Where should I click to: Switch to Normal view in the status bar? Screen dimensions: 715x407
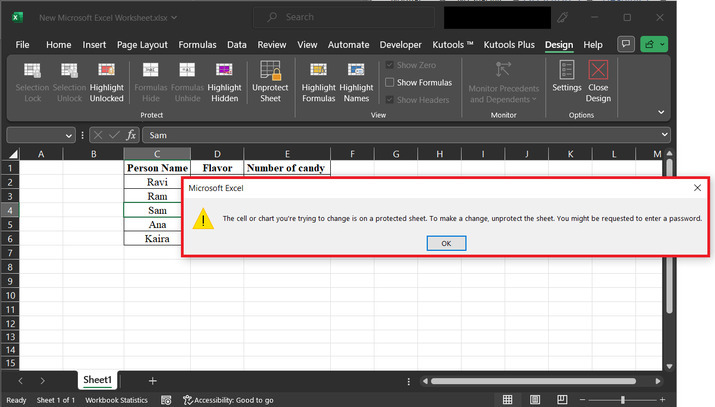(x=507, y=400)
